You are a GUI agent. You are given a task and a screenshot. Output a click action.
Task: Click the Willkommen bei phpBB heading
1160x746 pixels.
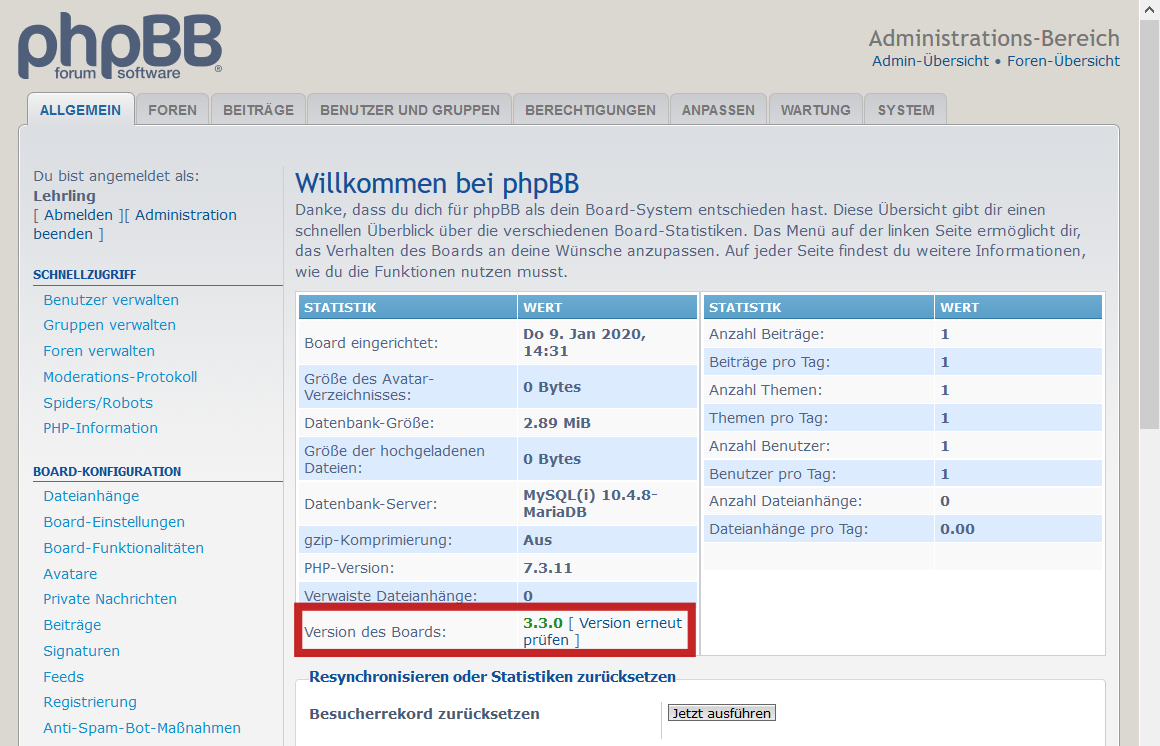point(437,184)
